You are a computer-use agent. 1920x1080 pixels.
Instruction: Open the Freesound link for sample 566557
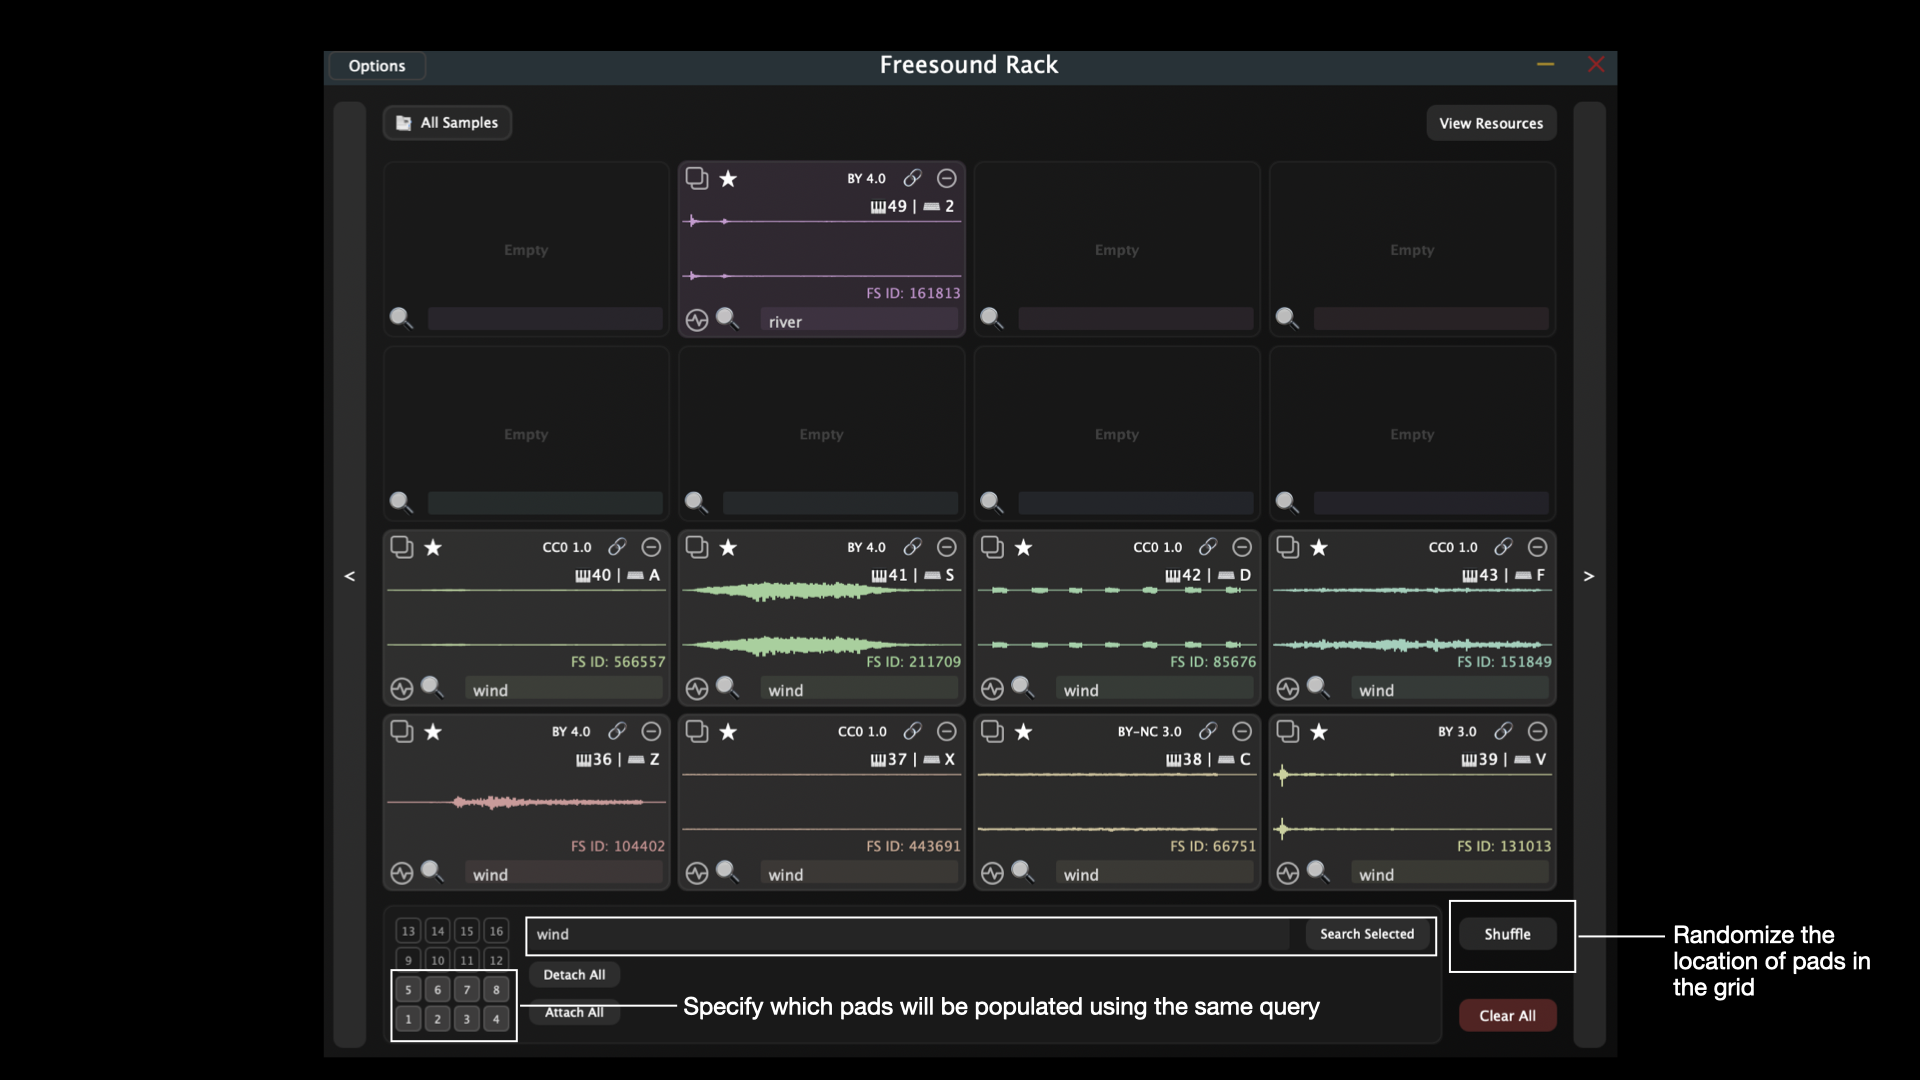pyautogui.click(x=617, y=547)
